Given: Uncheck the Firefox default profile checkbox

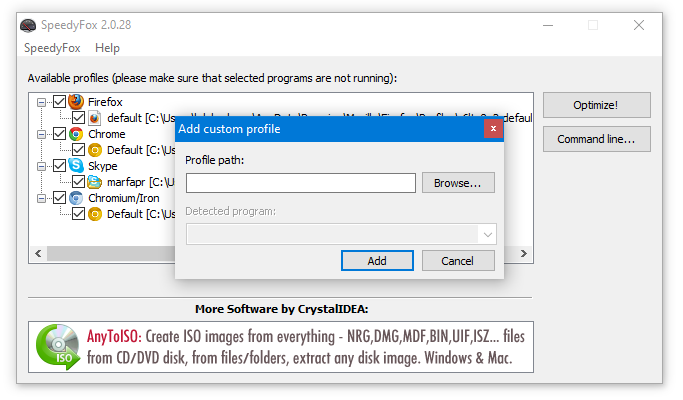Looking at the screenshot, I should [x=78, y=118].
